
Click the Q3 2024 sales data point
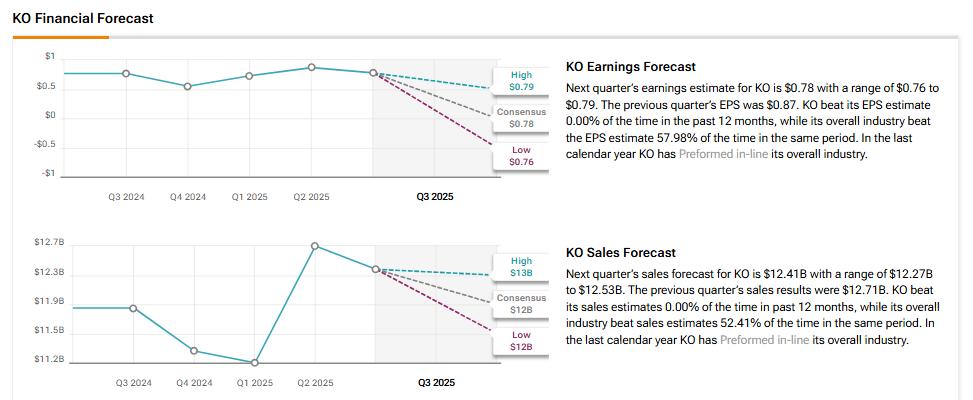(133, 308)
